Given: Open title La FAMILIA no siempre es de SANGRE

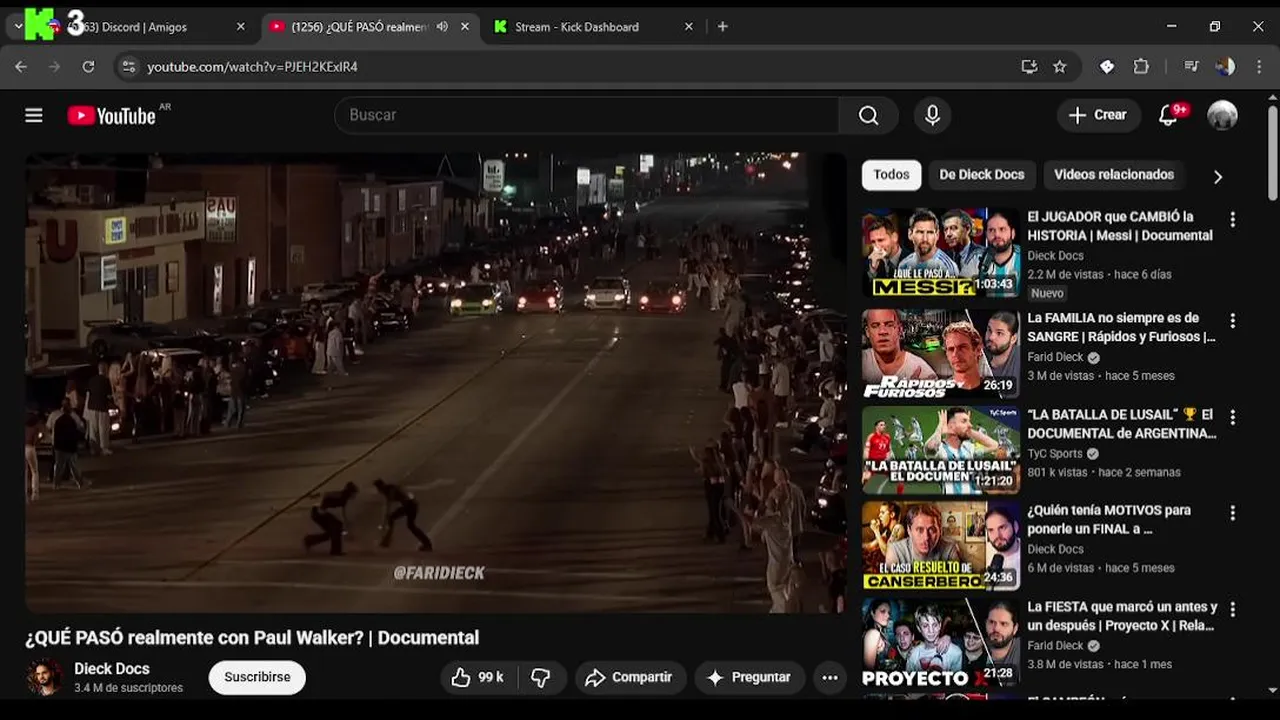Looking at the screenshot, I should point(1121,327).
